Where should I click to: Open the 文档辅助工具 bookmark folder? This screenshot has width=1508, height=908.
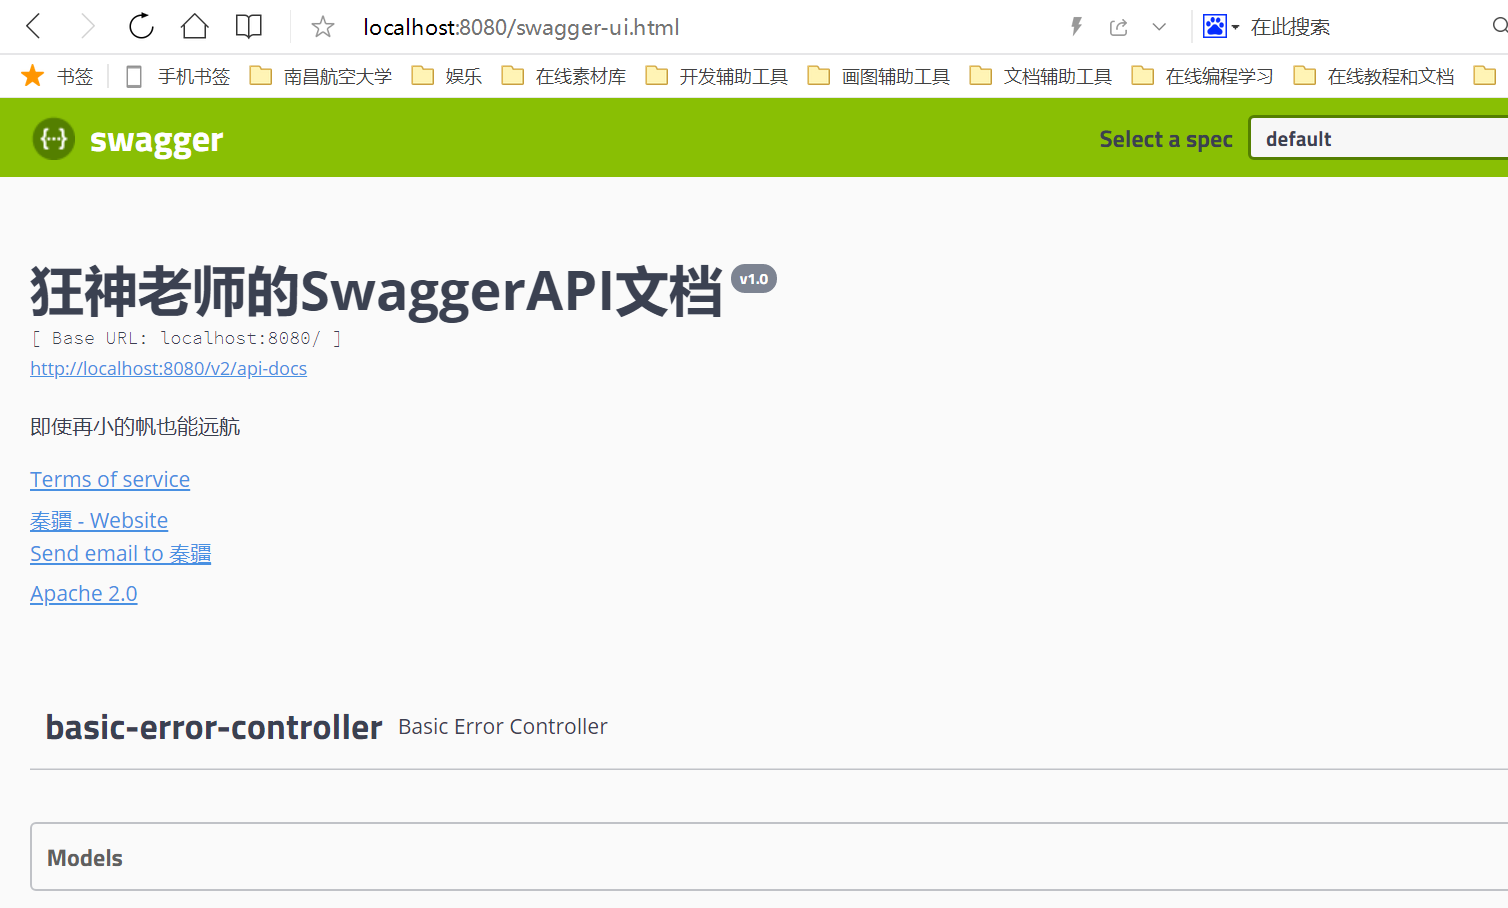(x=1041, y=76)
